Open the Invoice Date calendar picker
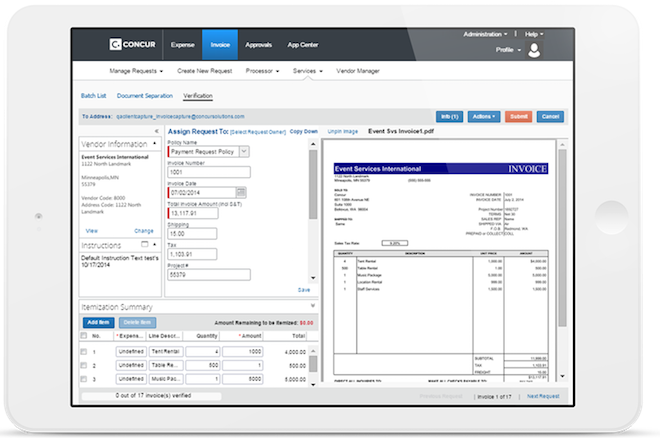This screenshot has width=660, height=438. 240,192
